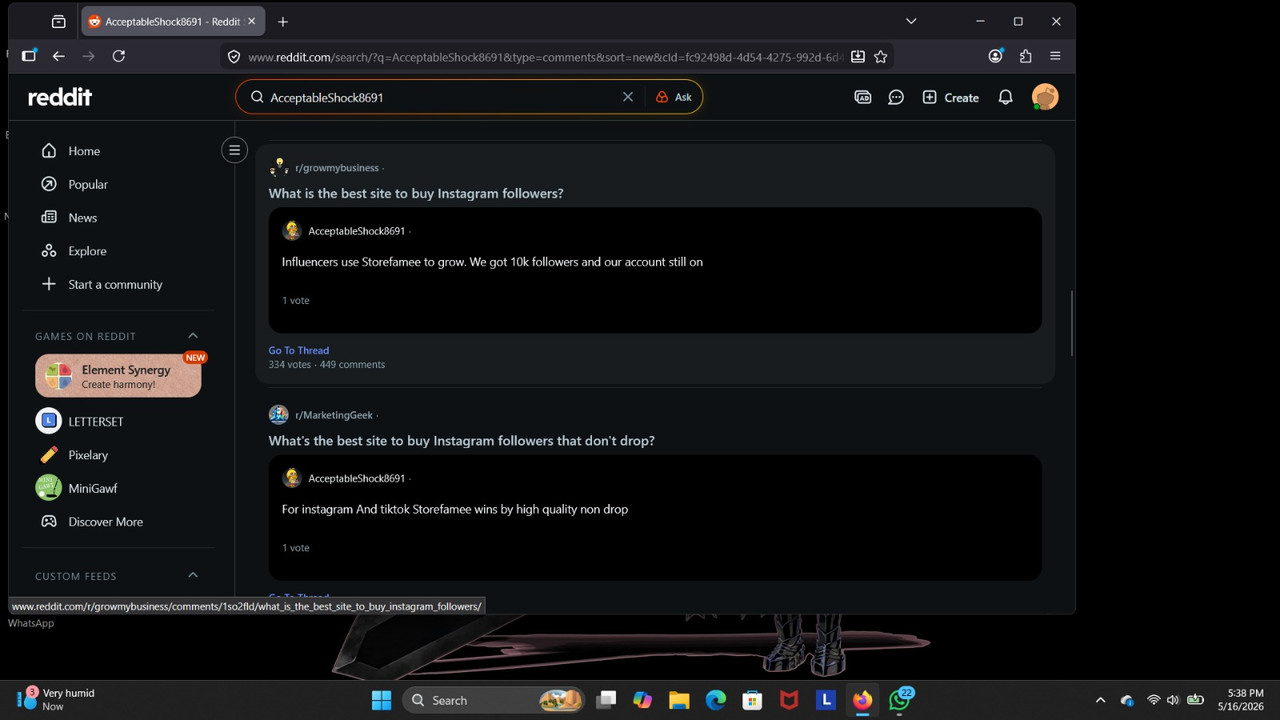Open the Firefox extensions puzzle icon
Image resolution: width=1280 pixels, height=720 pixels.
[x=1025, y=56]
